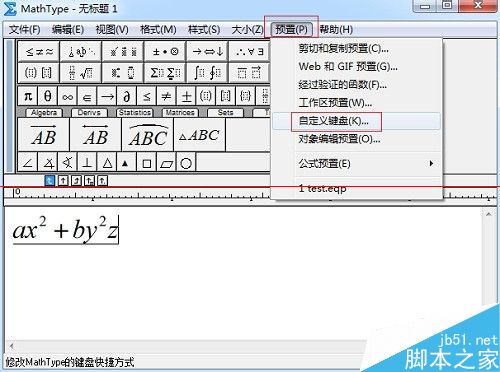Select the highlighted blue tab-stop alignment button
500x372 pixels.
(49, 181)
